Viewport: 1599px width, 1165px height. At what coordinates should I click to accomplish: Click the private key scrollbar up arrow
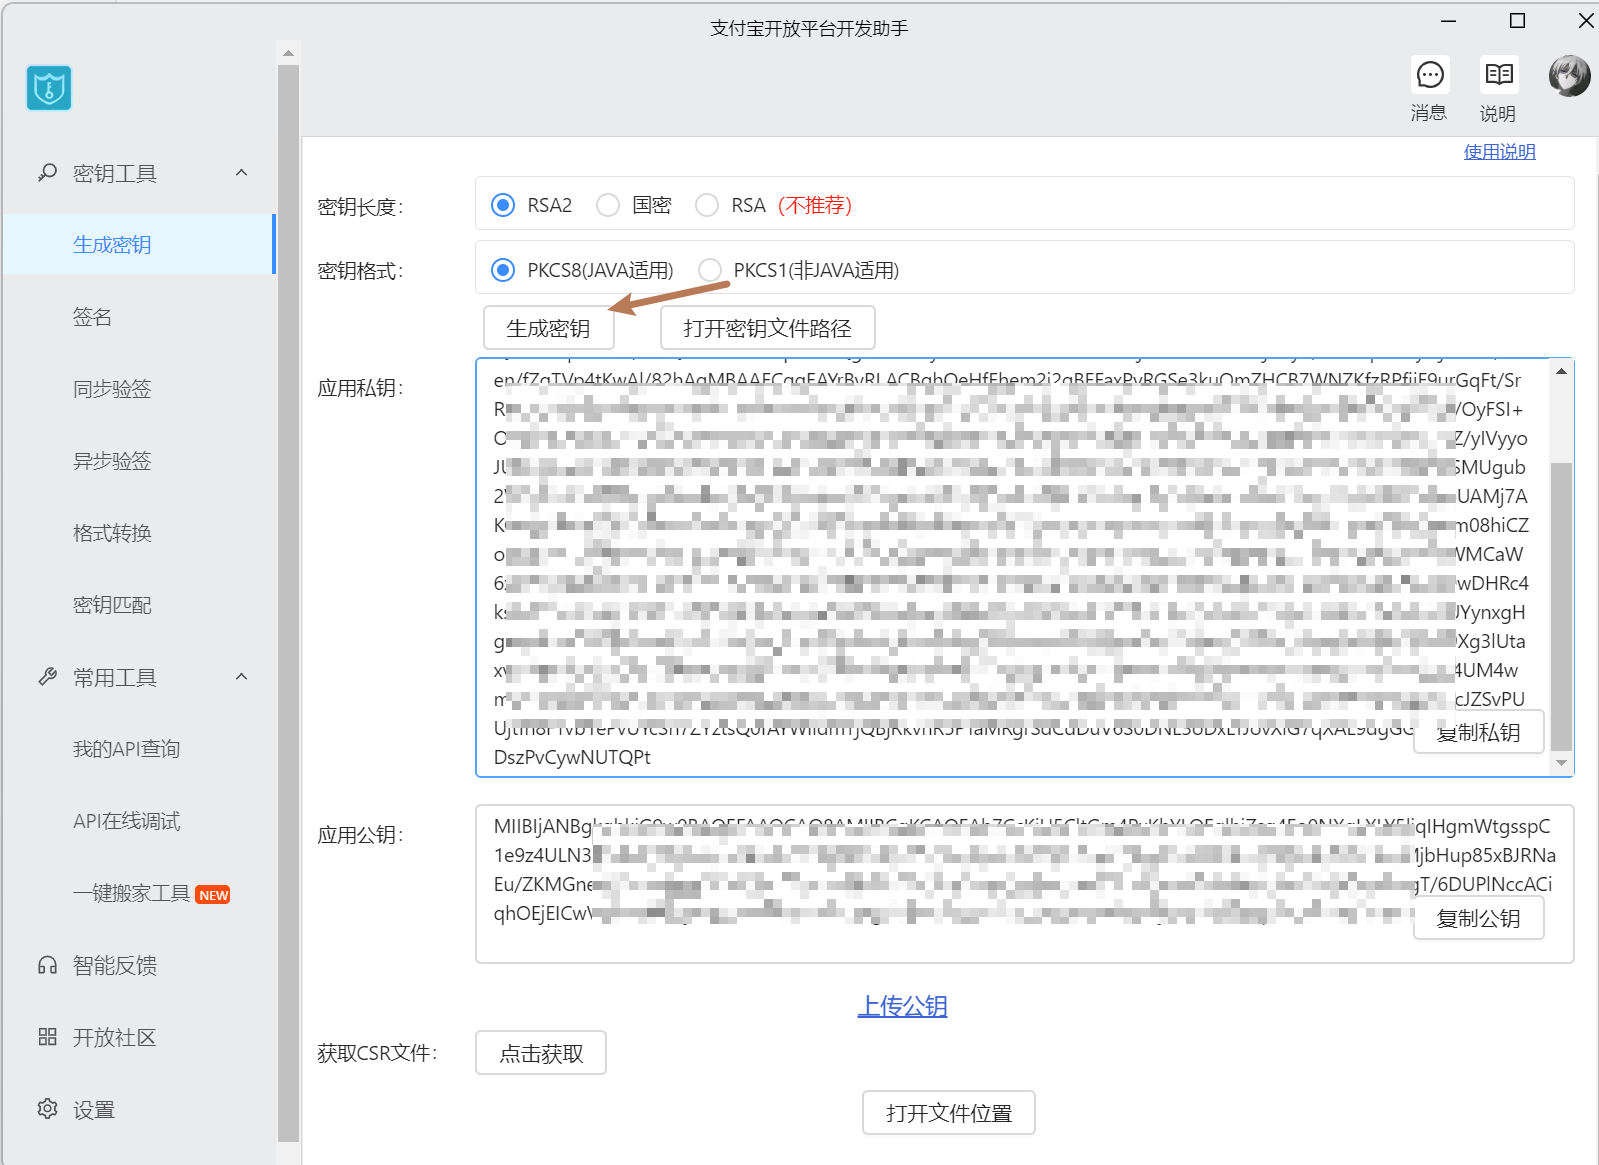click(1561, 372)
